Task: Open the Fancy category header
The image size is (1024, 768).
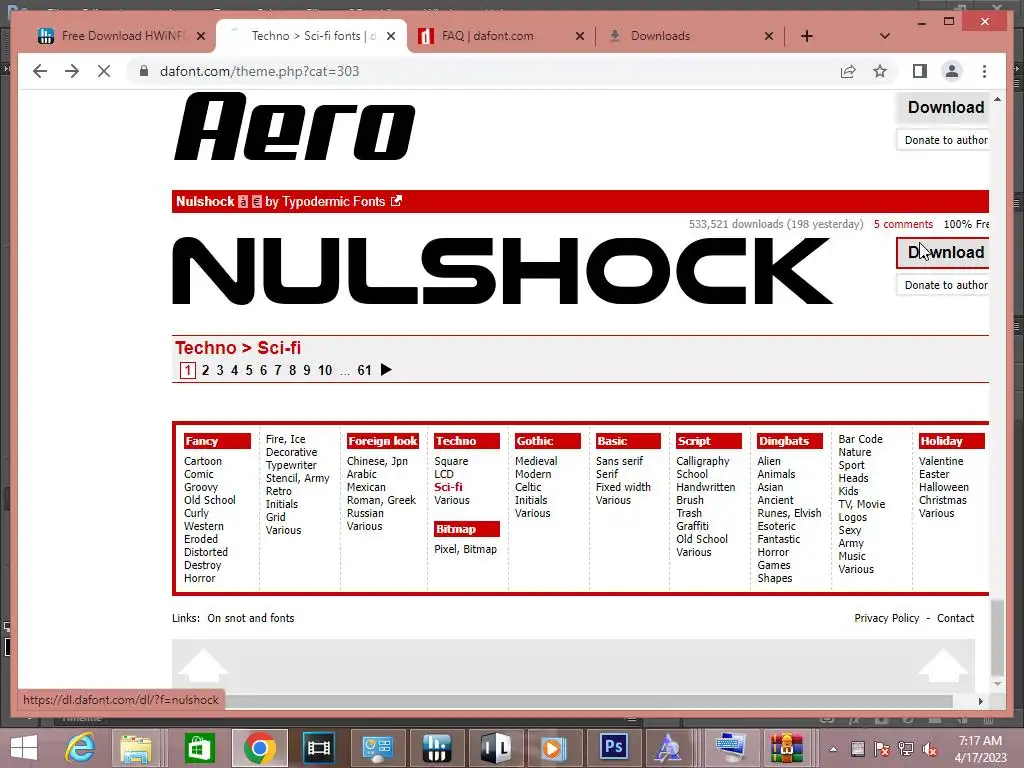Action: [x=217, y=441]
